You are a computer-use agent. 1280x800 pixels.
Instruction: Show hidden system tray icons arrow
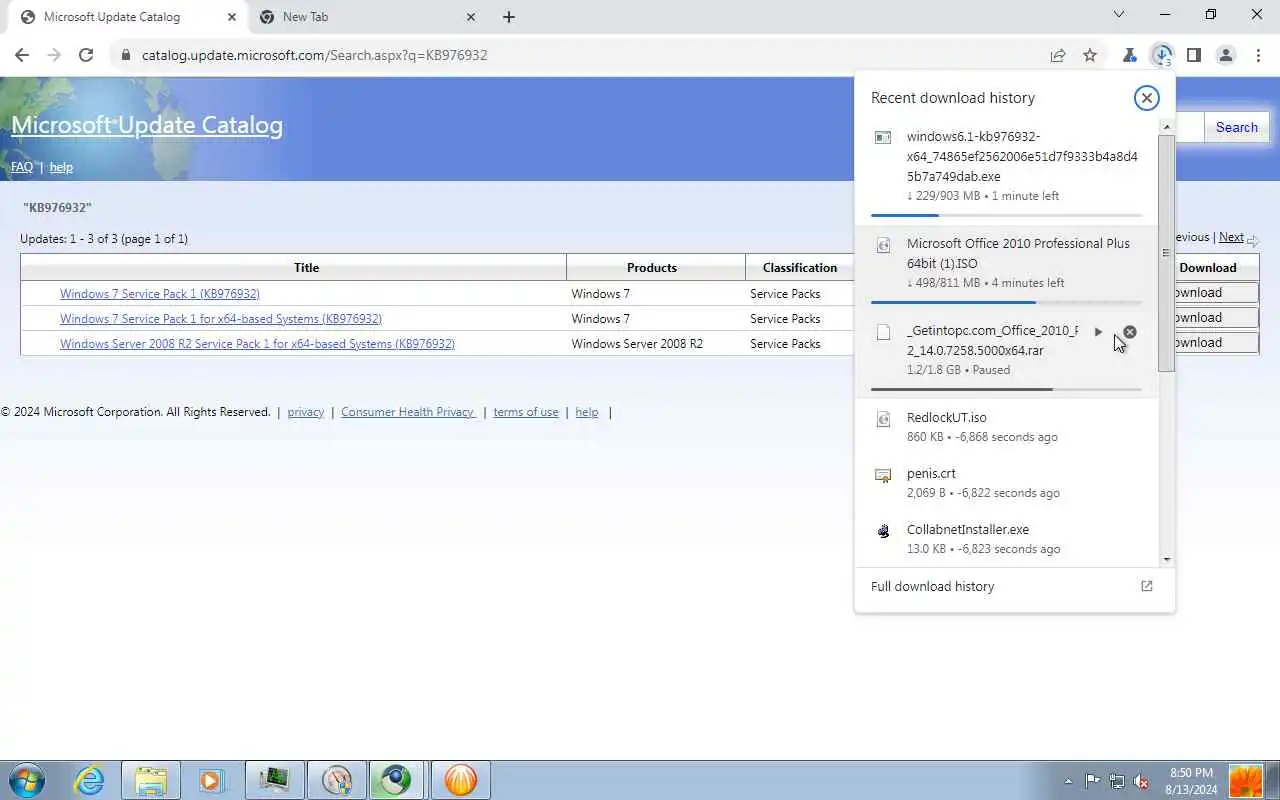pos(1068,781)
